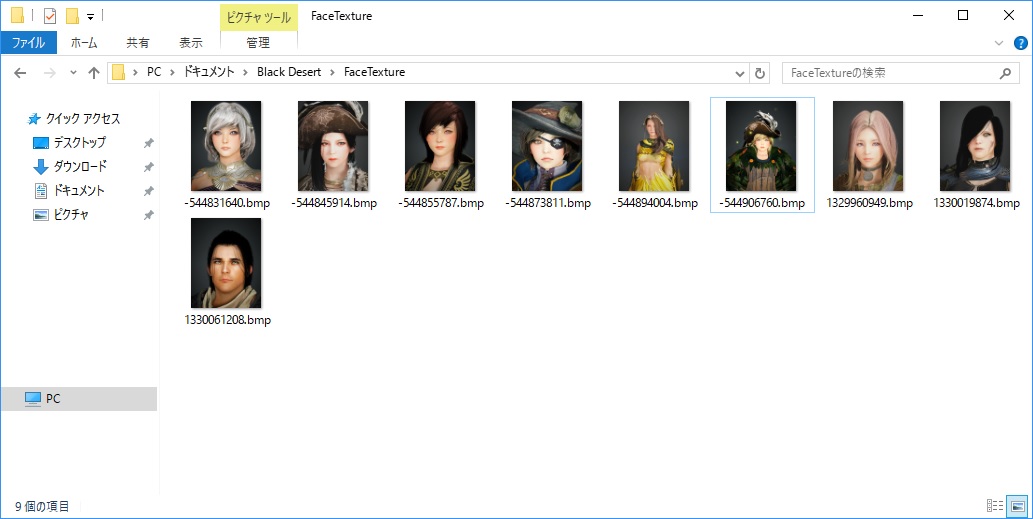Click FaceTexture in the address breadcrumb
Image resolution: width=1033 pixels, height=519 pixels.
click(374, 72)
